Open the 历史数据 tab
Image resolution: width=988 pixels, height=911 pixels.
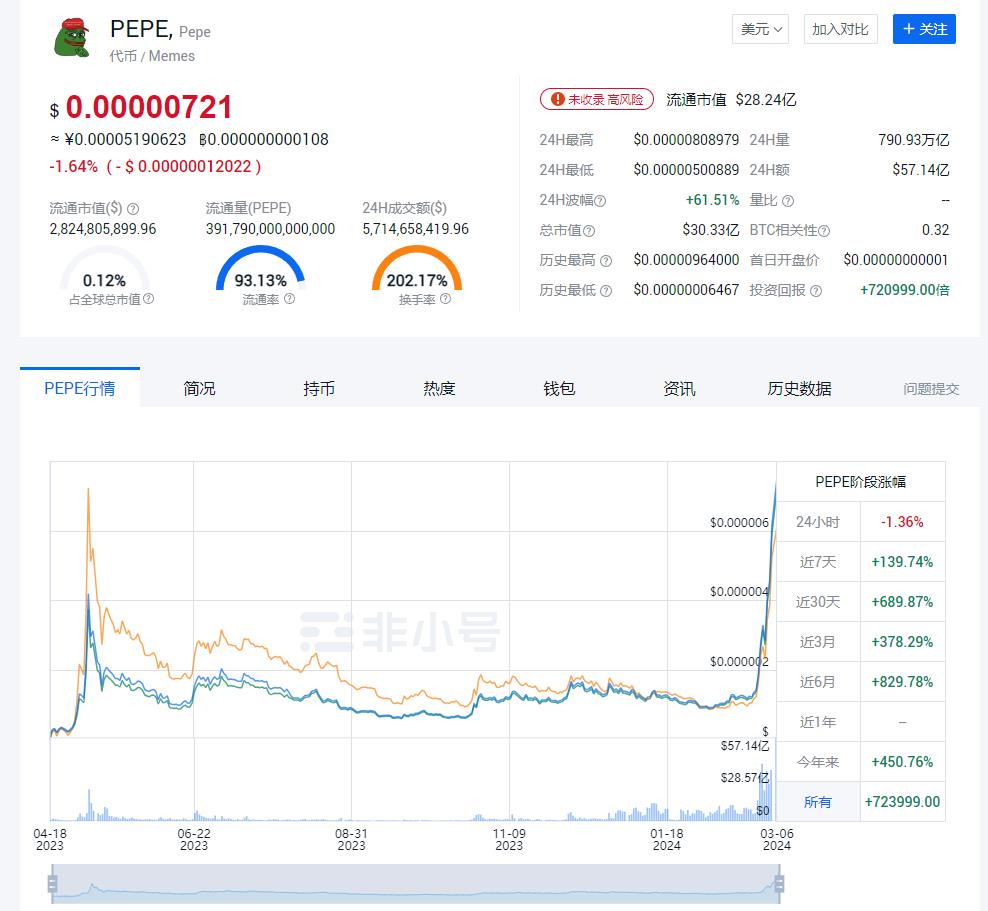pos(799,388)
